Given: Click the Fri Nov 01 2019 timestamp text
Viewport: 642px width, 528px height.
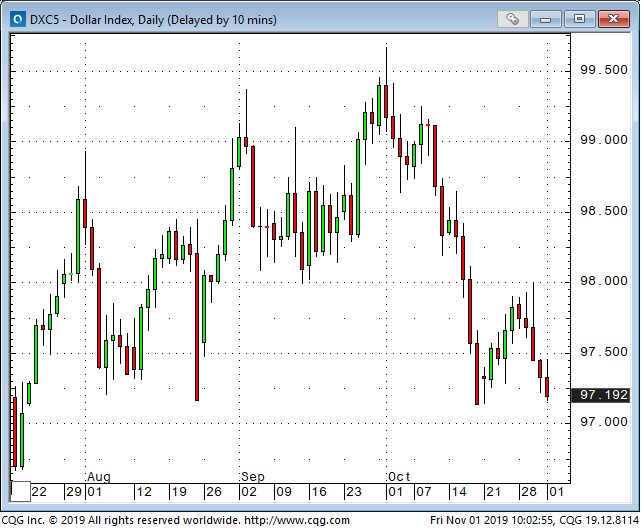Looking at the screenshot, I should 492,521.
